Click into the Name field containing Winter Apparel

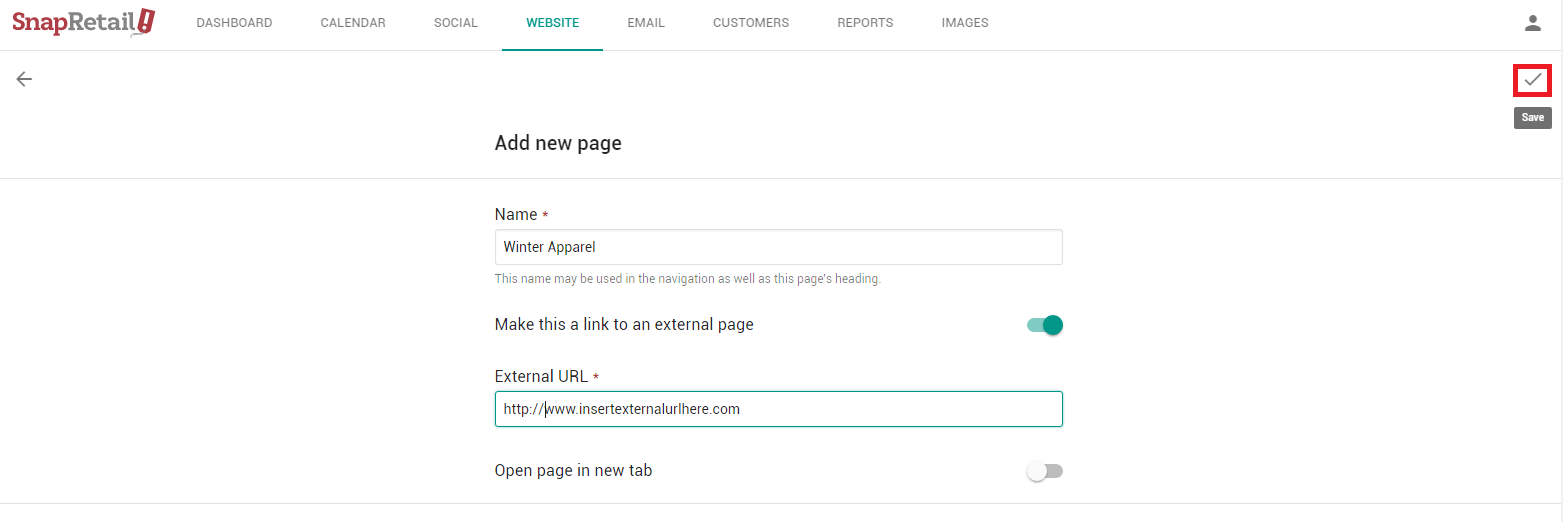[x=778, y=247]
